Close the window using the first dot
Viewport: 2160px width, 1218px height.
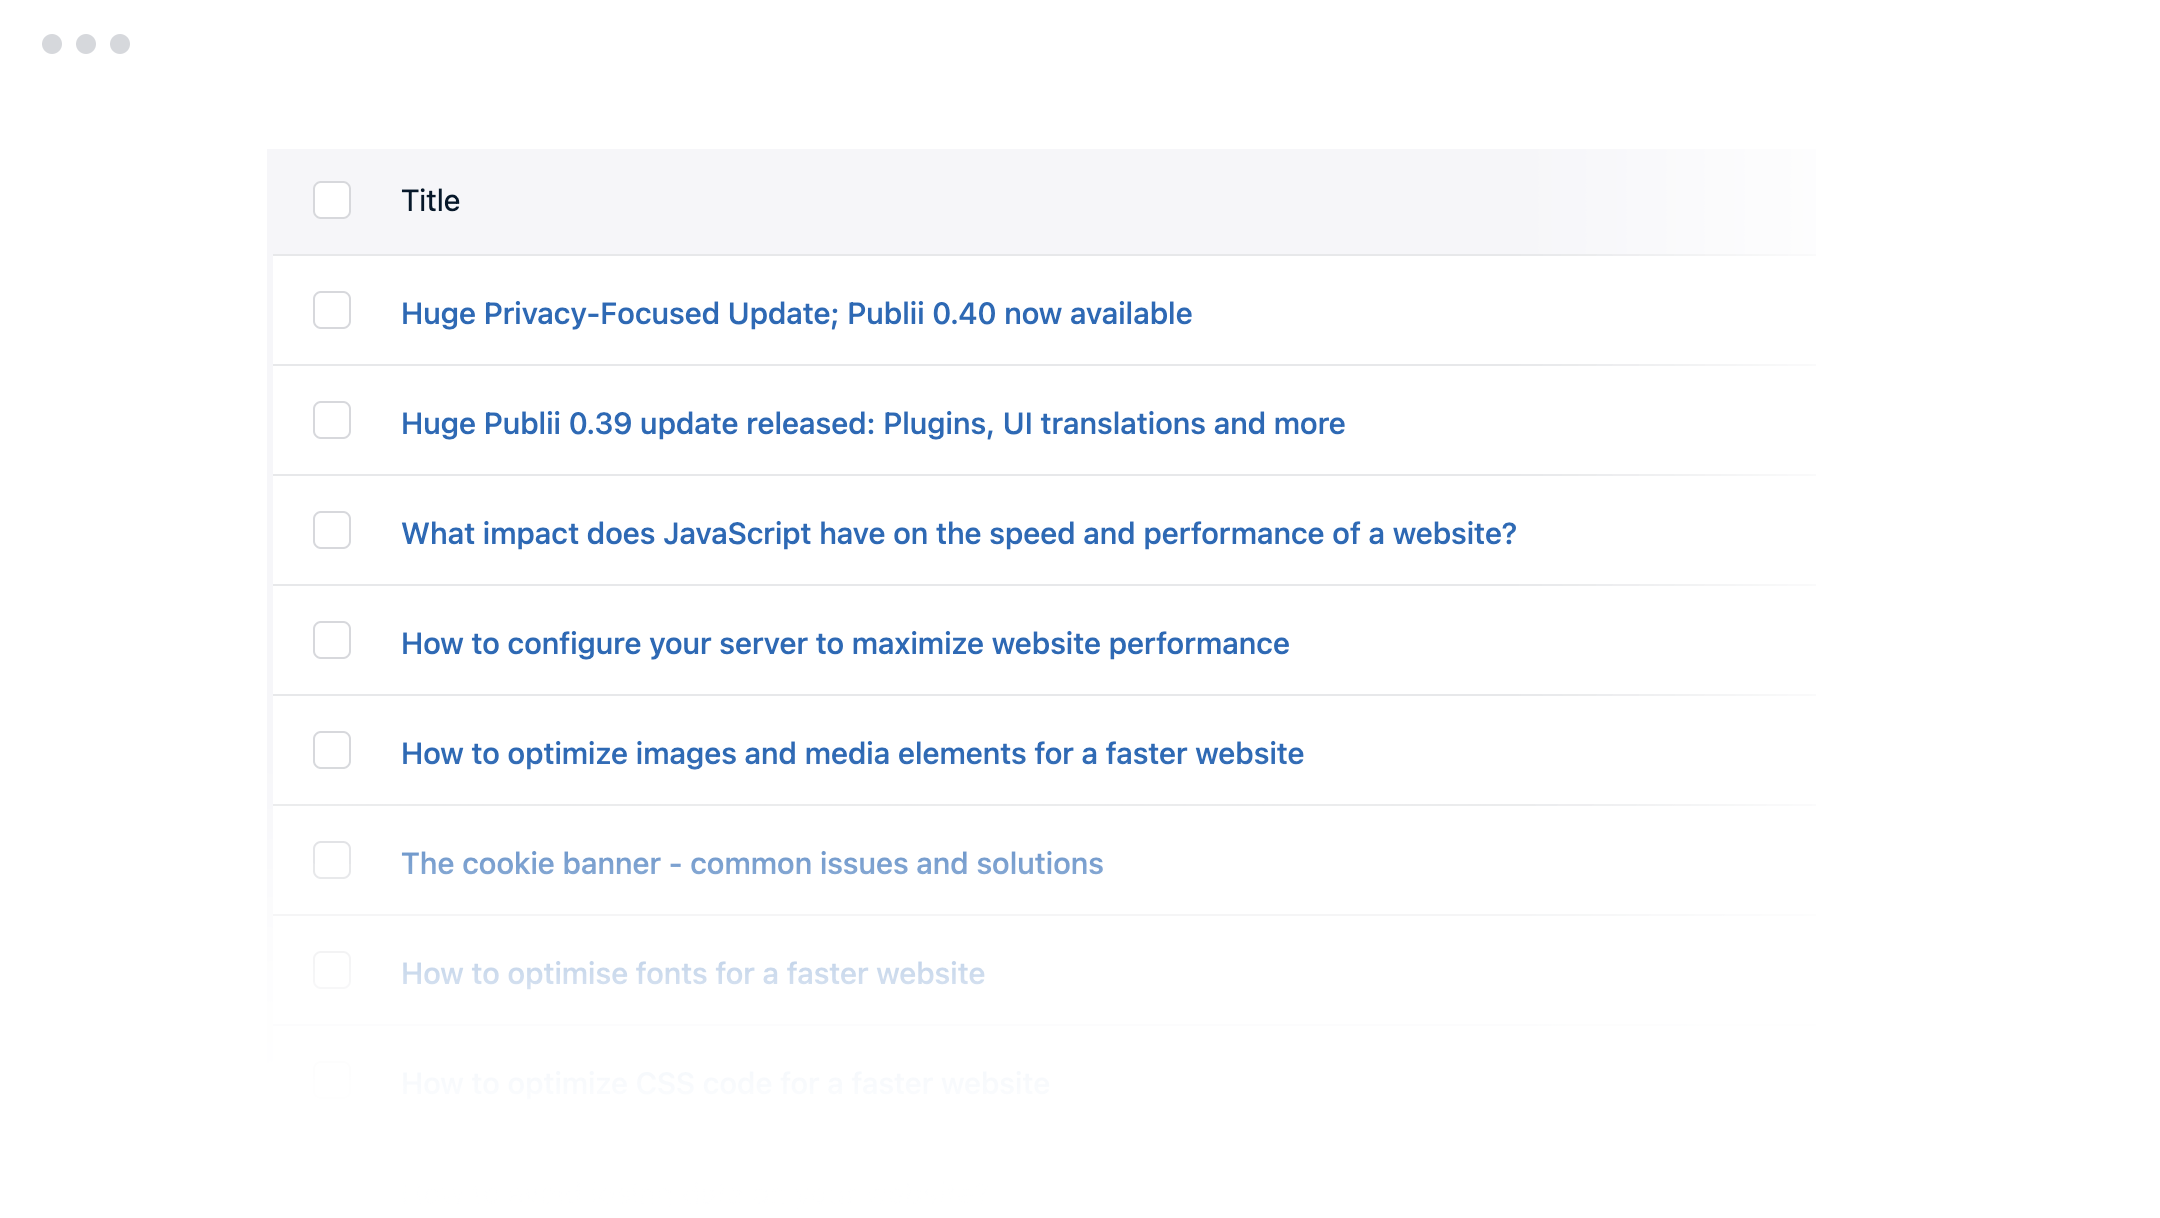(52, 44)
